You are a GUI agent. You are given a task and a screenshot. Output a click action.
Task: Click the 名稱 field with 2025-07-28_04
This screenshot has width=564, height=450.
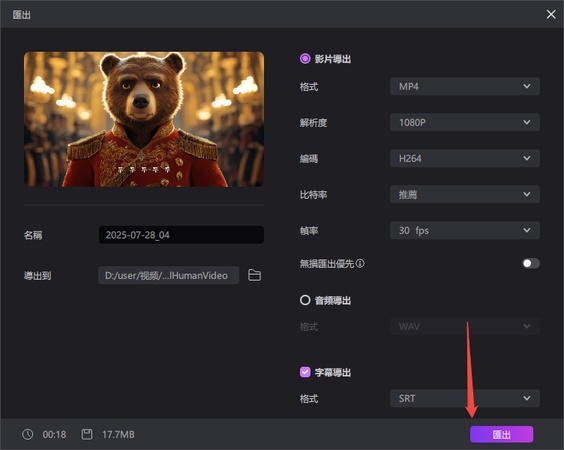(181, 235)
